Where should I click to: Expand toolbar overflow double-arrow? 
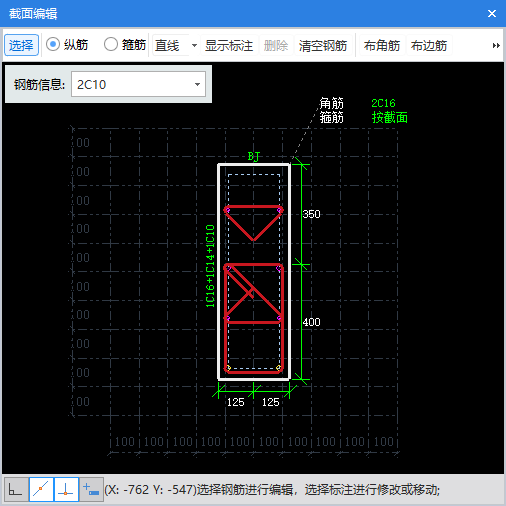point(496,45)
